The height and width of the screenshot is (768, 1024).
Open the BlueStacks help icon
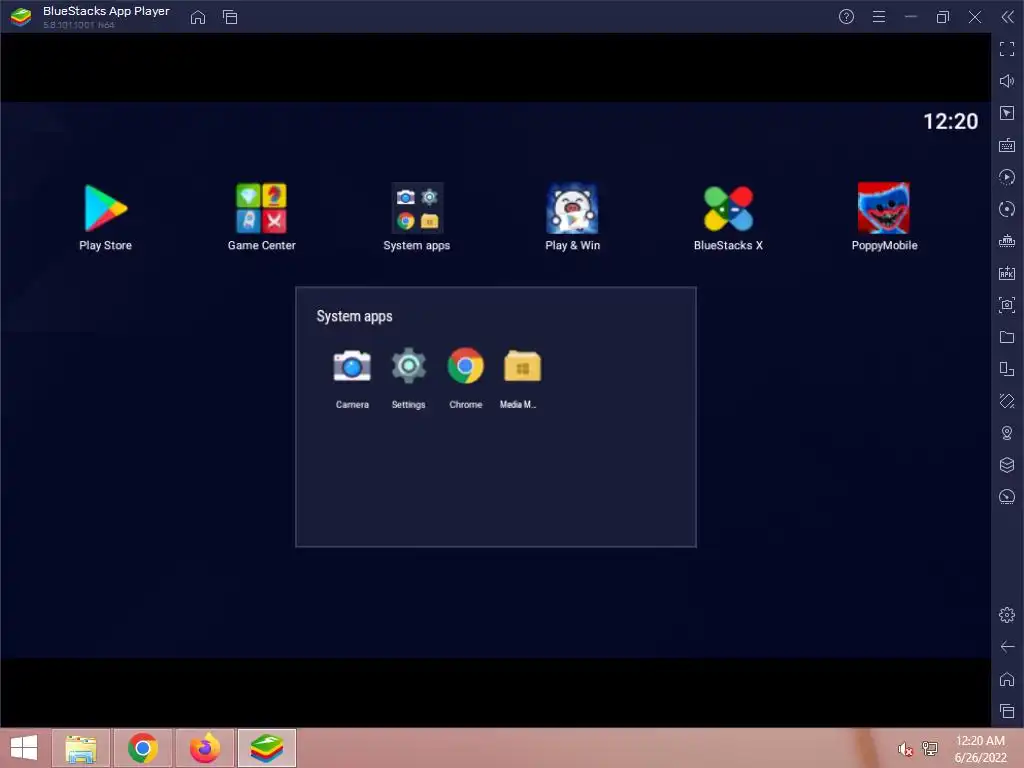click(846, 17)
